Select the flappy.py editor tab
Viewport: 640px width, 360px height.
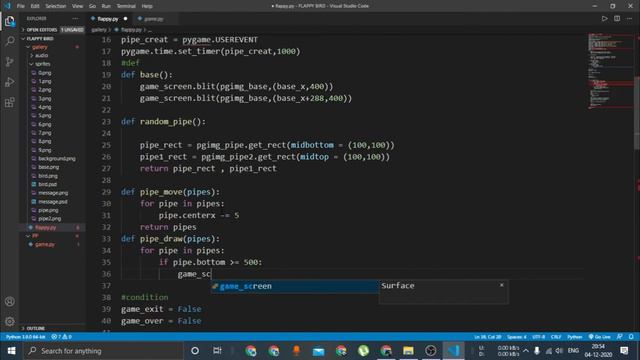109,19
